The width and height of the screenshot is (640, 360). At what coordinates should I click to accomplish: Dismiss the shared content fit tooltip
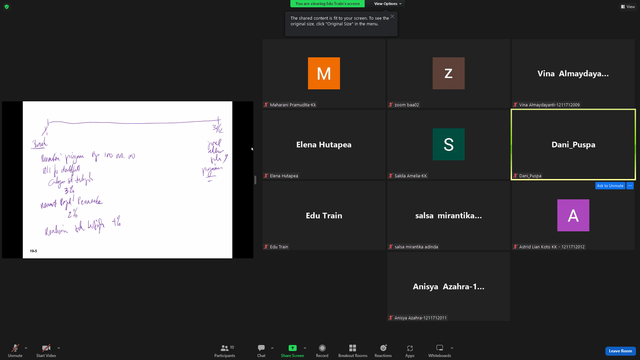coord(392,16)
